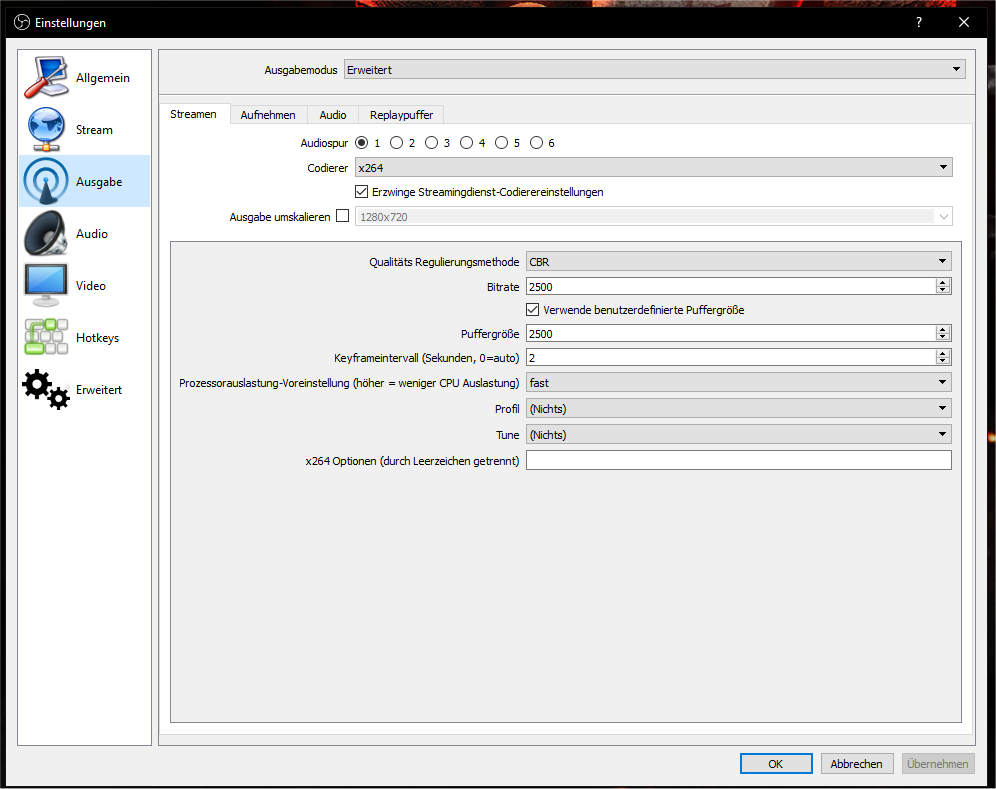The width and height of the screenshot is (996, 789).
Task: Click the Erweitert gears icon
Action: click(x=46, y=390)
